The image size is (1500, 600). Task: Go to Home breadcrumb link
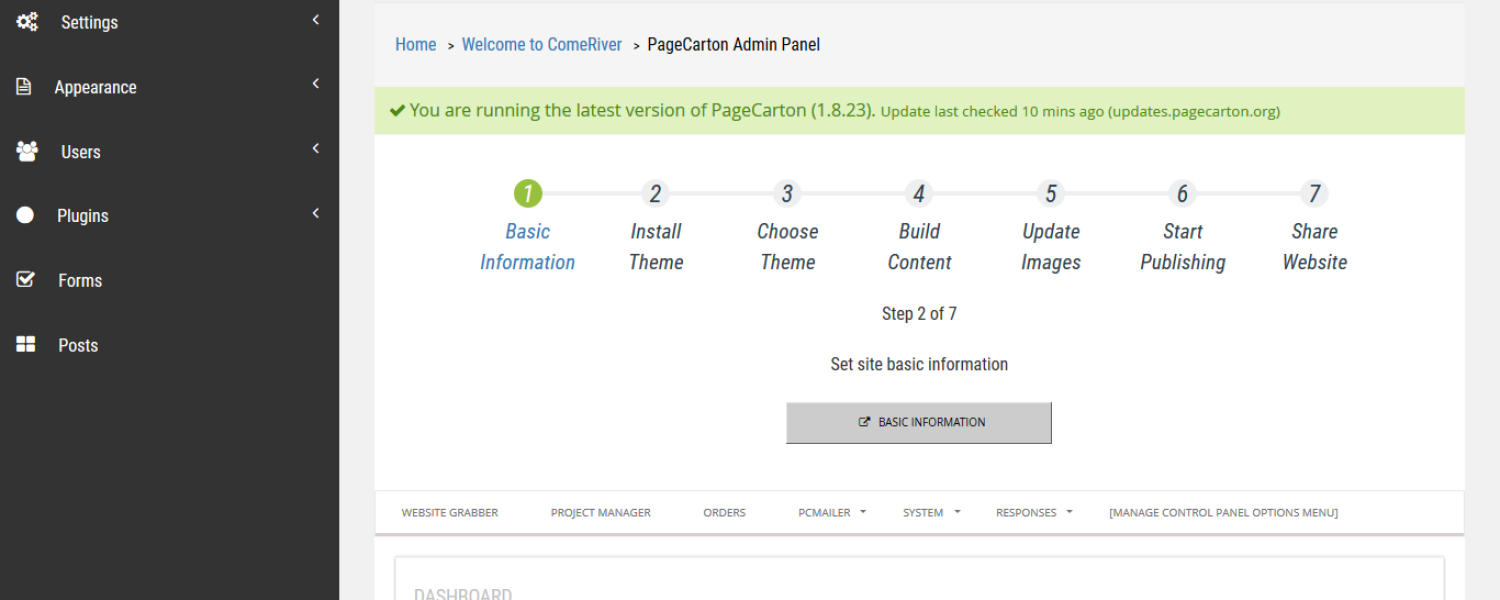click(416, 44)
